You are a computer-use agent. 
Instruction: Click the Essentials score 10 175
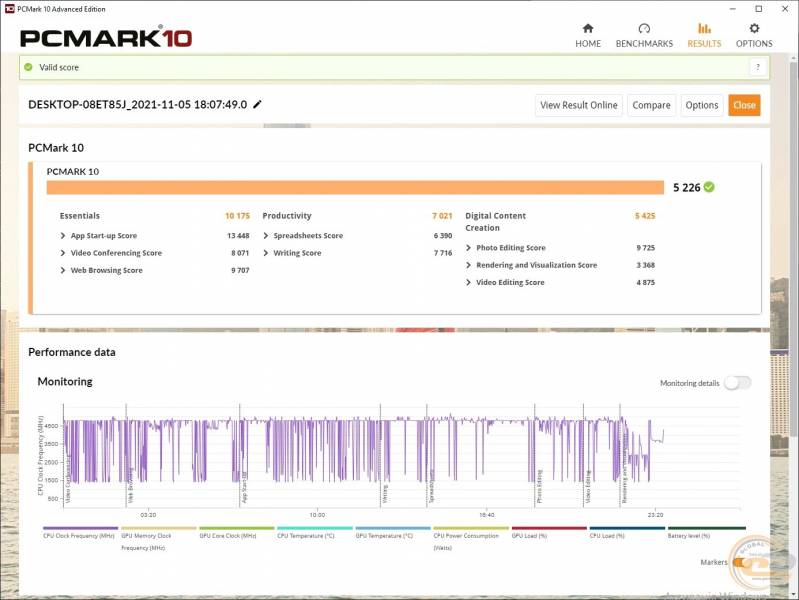coord(237,216)
